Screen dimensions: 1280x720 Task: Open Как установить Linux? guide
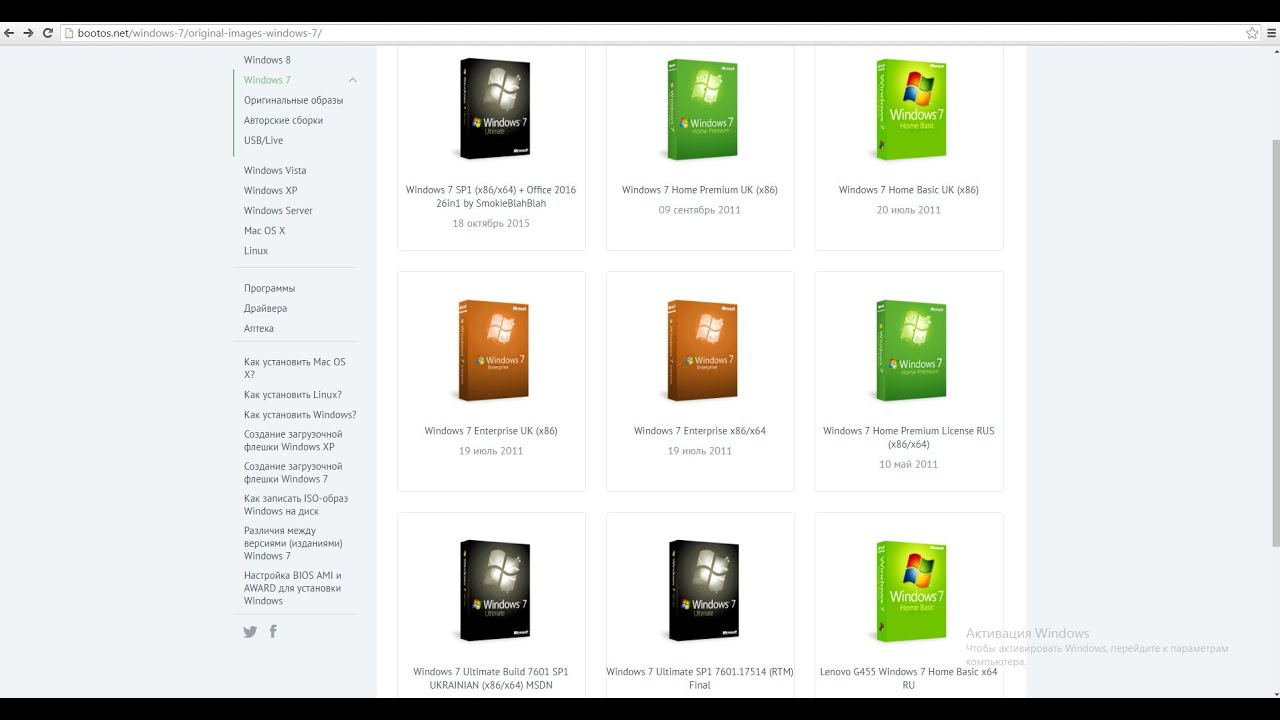293,394
